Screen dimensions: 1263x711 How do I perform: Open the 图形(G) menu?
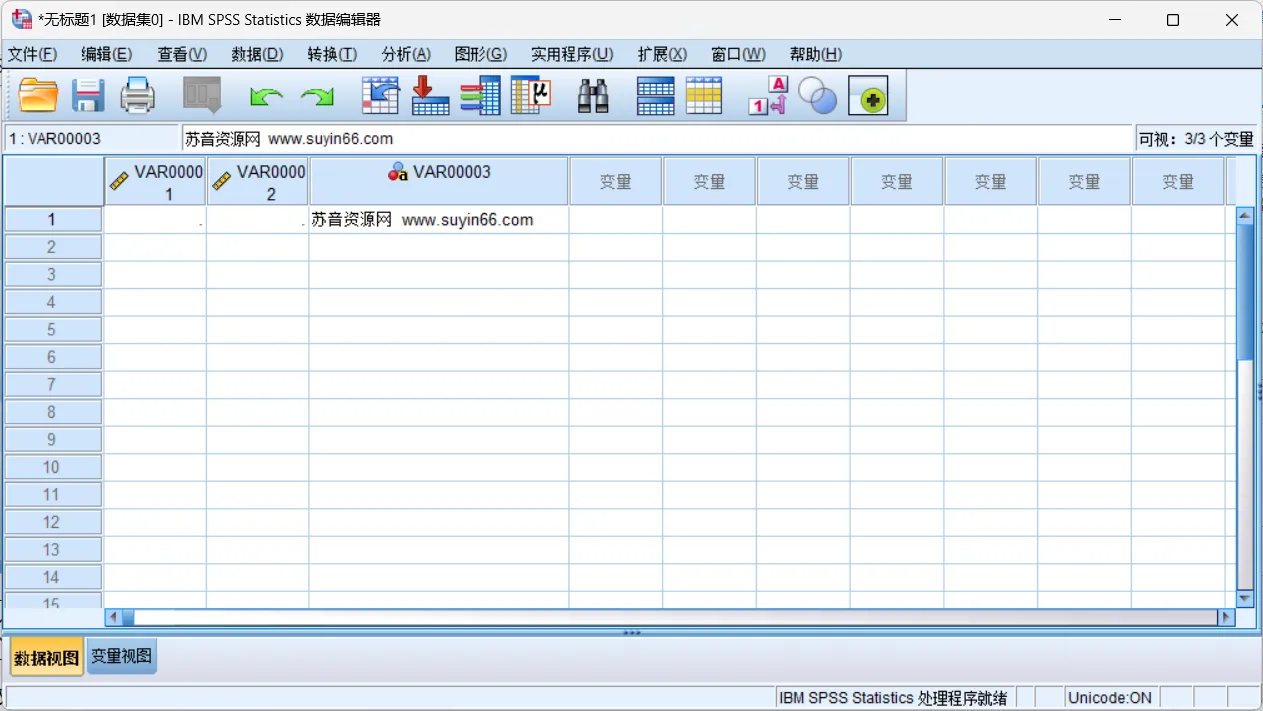click(481, 54)
